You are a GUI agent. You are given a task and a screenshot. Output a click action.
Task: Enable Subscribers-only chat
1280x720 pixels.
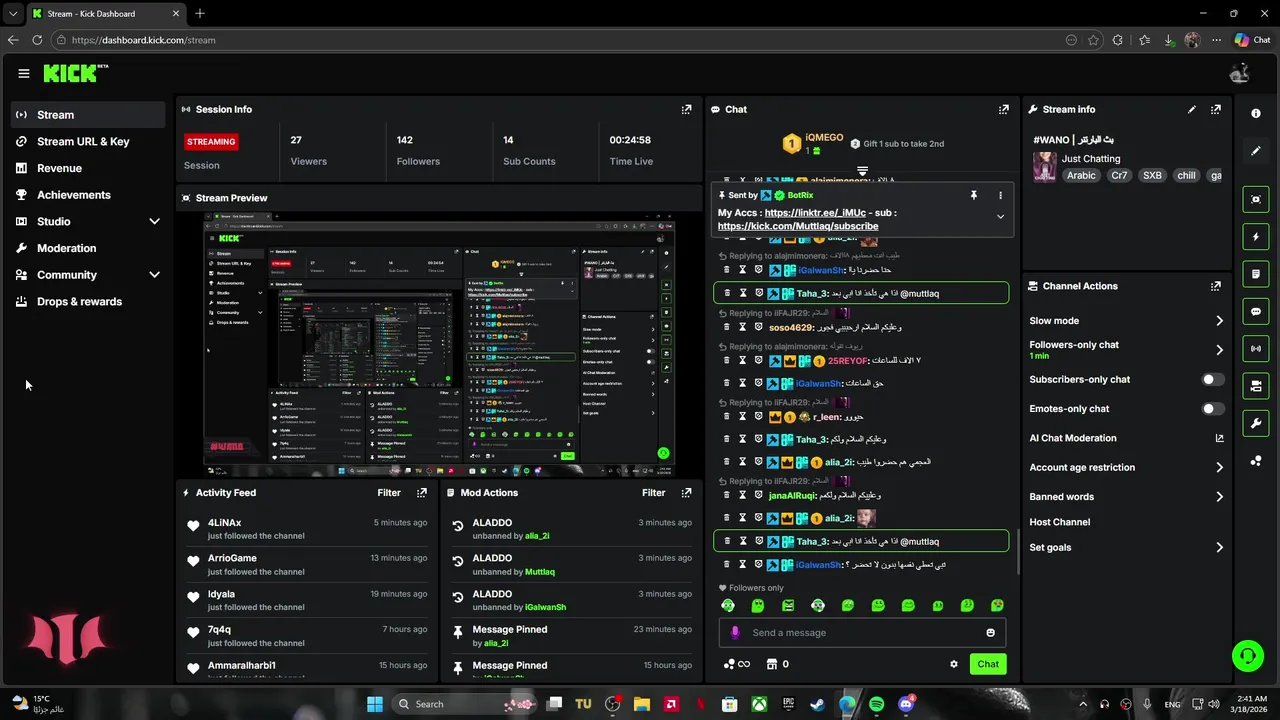click(1212, 379)
